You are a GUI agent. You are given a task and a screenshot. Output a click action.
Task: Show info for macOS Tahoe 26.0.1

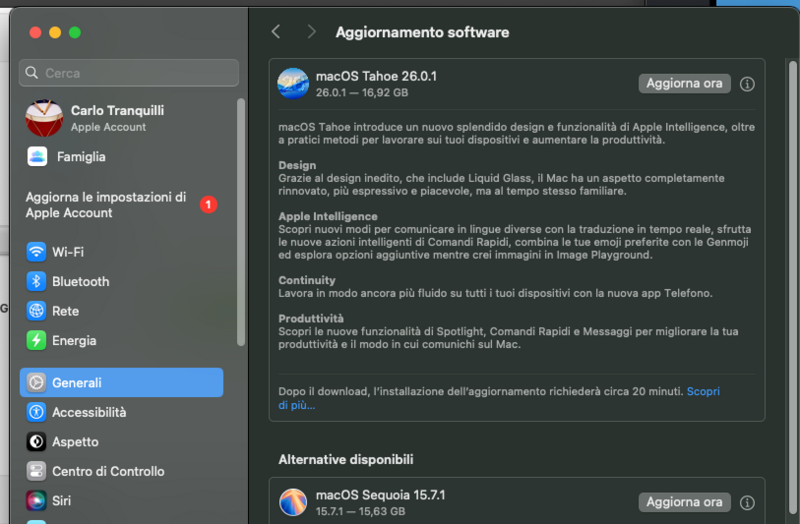click(747, 84)
